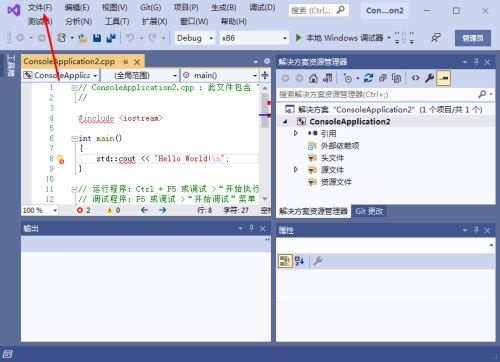Viewport: 500px width, 362px height.
Task: Click the alphabetical sort icon in Properties
Action: [299, 261]
